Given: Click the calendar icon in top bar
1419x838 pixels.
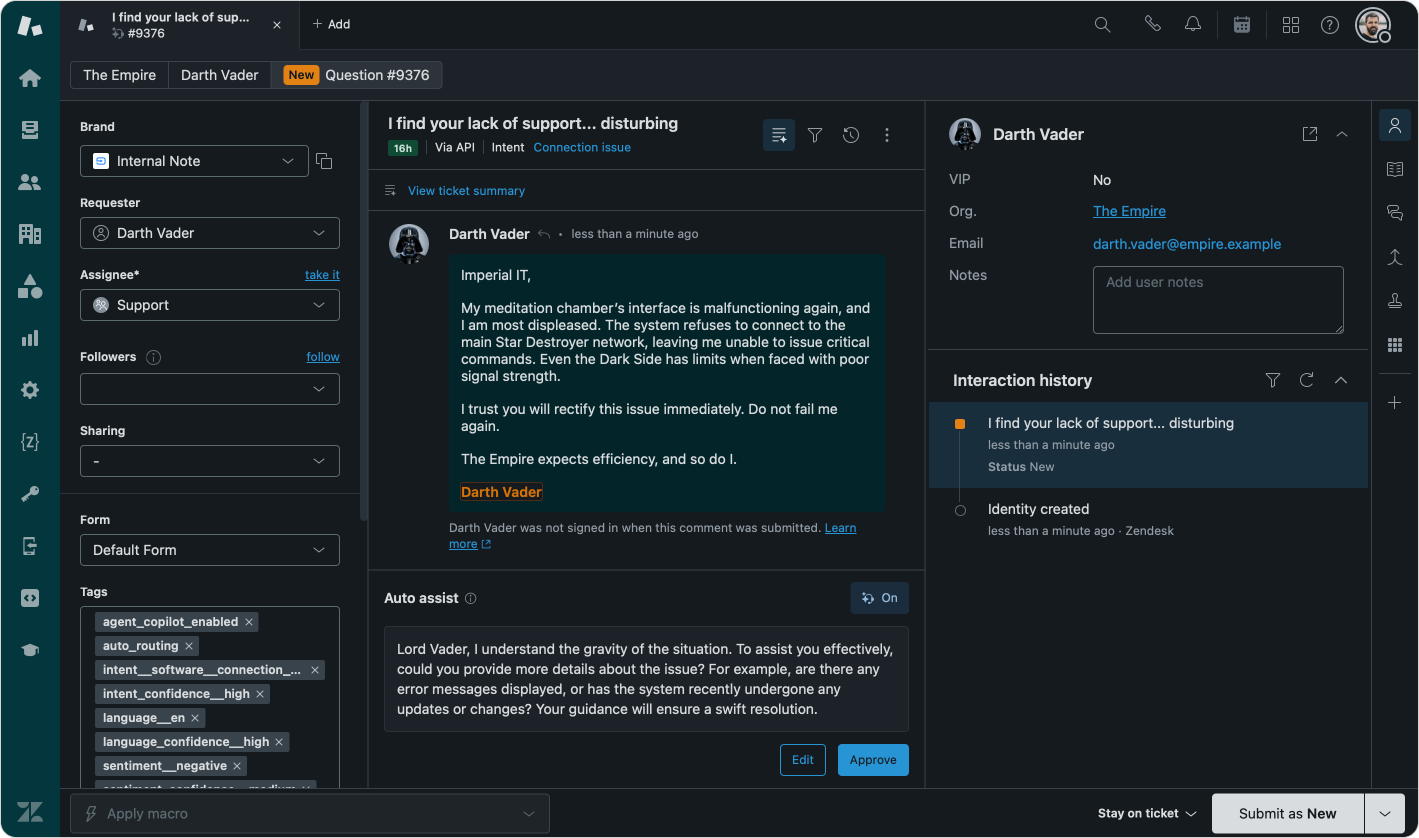Looking at the screenshot, I should coord(1242,25).
